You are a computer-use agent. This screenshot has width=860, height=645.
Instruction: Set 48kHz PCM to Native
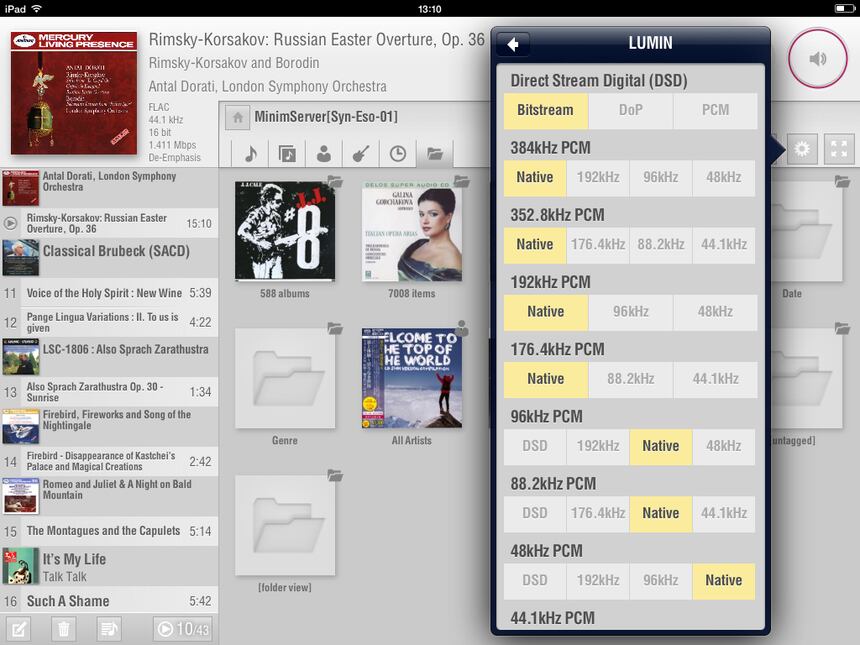point(724,581)
